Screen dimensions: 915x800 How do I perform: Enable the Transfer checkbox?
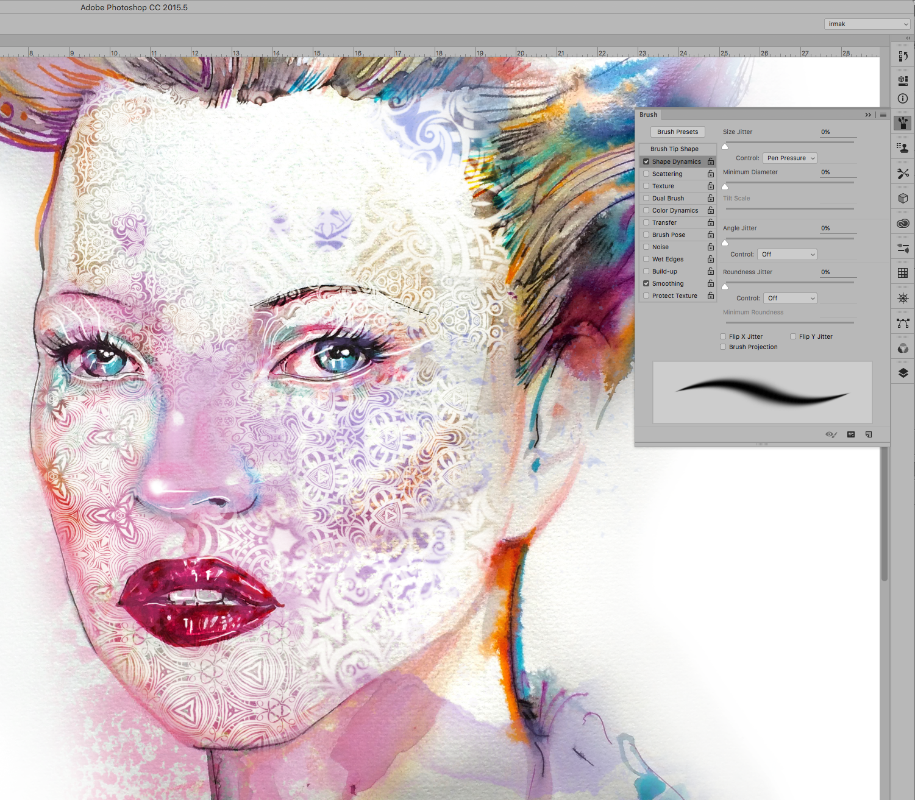tap(646, 222)
